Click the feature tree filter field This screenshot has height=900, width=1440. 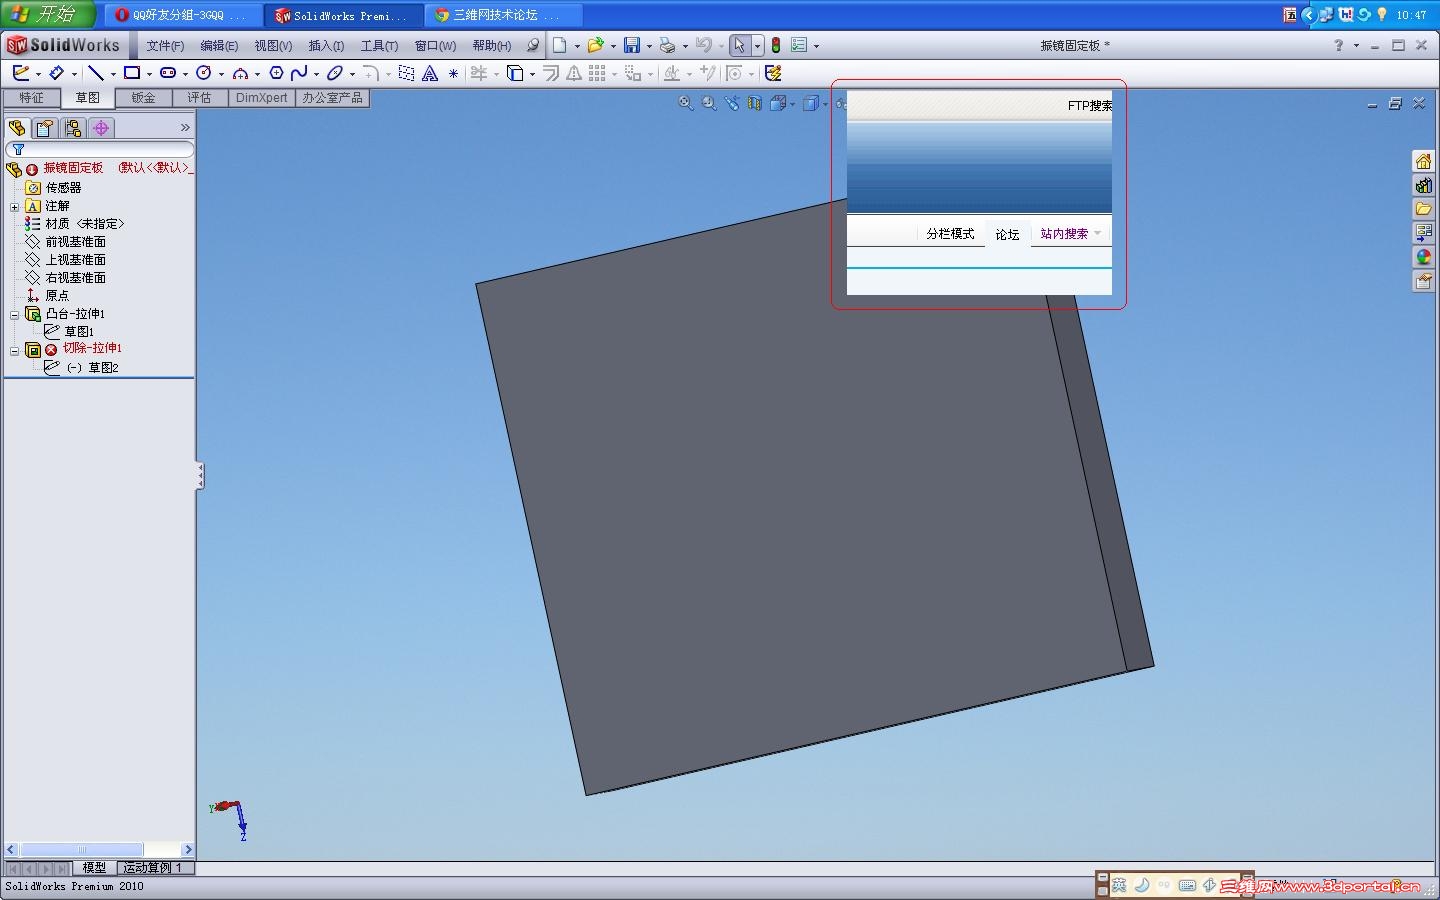point(100,149)
